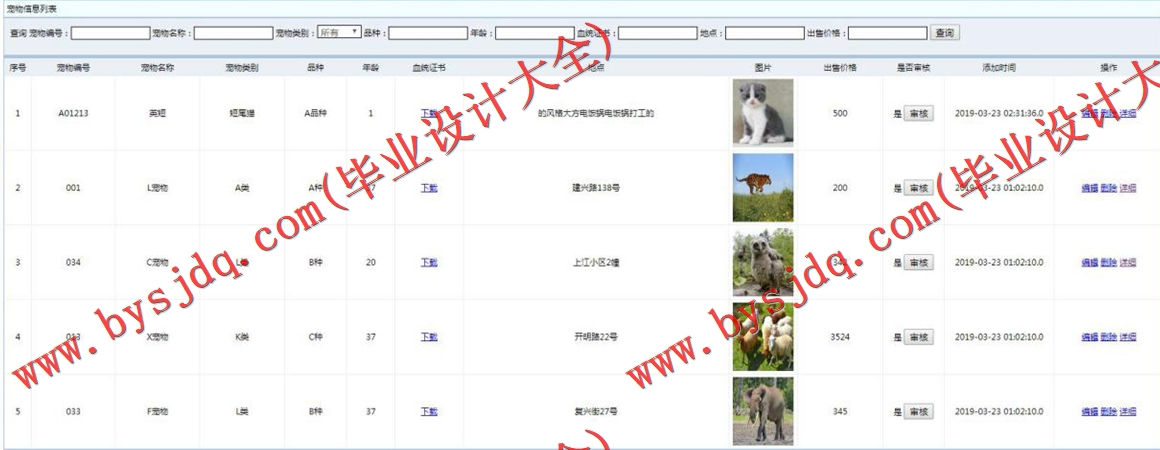Click 审核 button for the L宠物 row
Viewport: 1160px width, 450px height.
[919, 188]
